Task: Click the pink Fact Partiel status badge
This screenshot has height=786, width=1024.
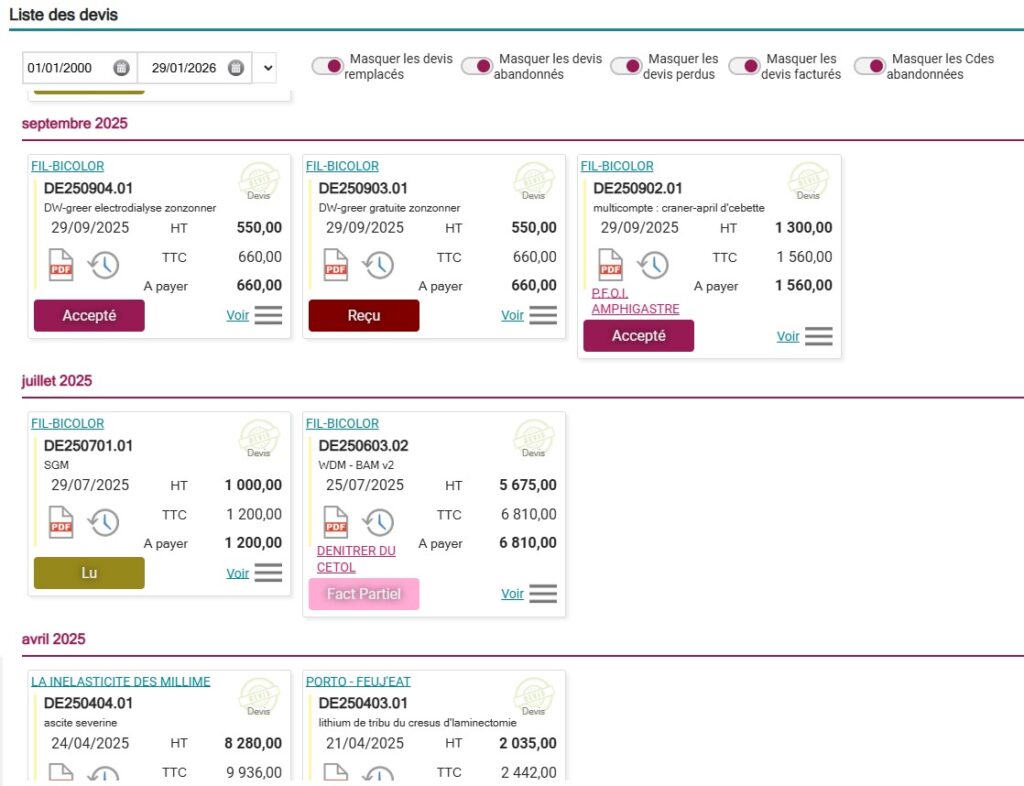Action: [x=363, y=594]
